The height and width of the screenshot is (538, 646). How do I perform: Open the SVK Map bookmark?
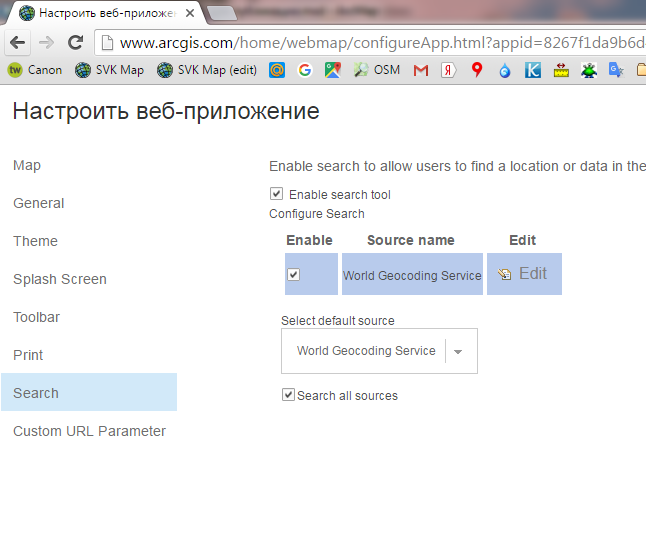pyautogui.click(x=109, y=70)
